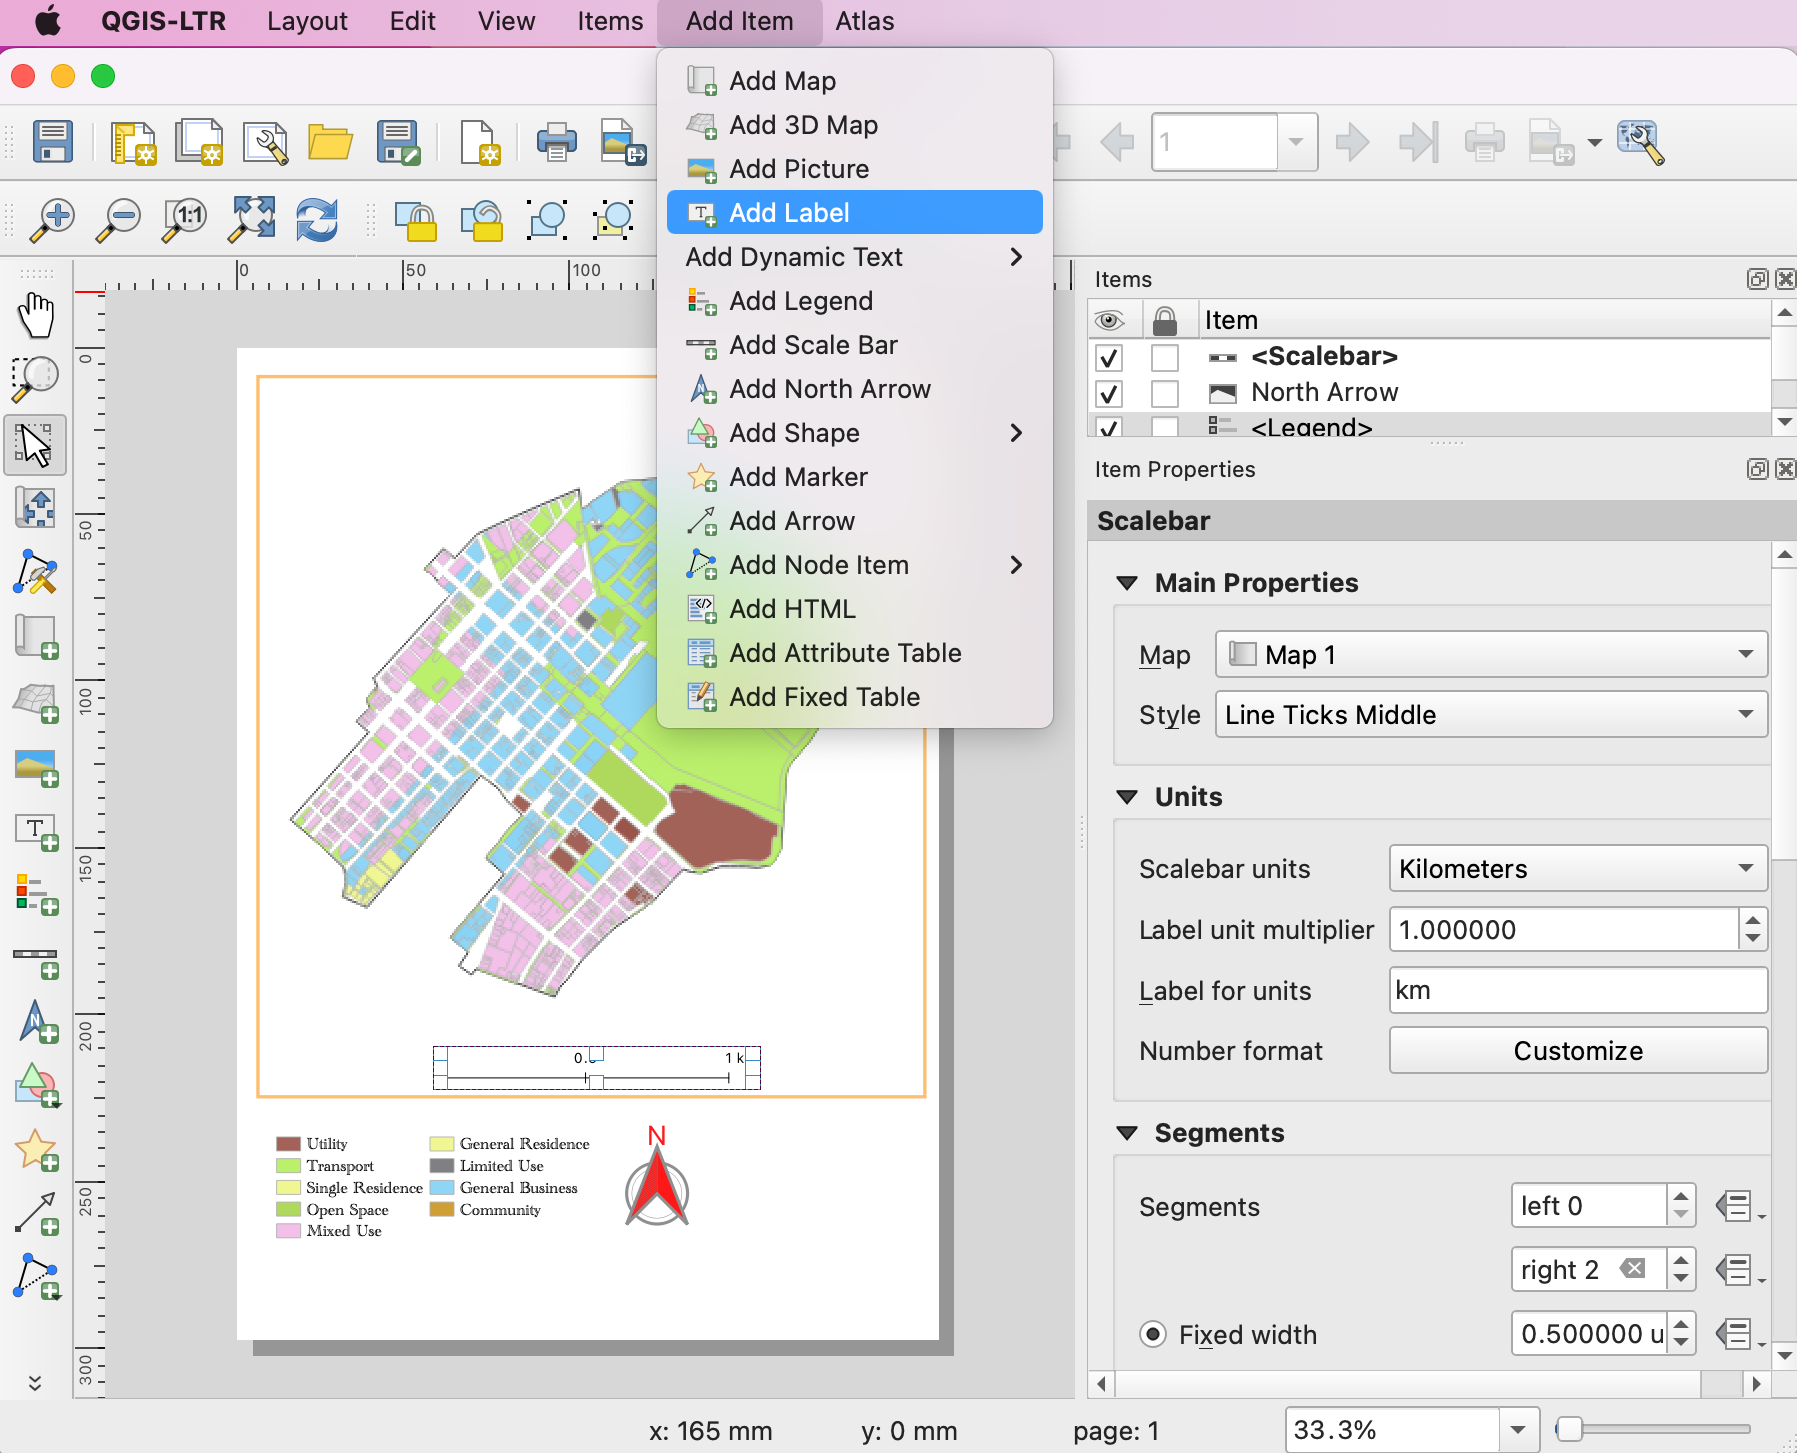
Task: Select the Add Label tool in sidebar
Action: click(36, 831)
